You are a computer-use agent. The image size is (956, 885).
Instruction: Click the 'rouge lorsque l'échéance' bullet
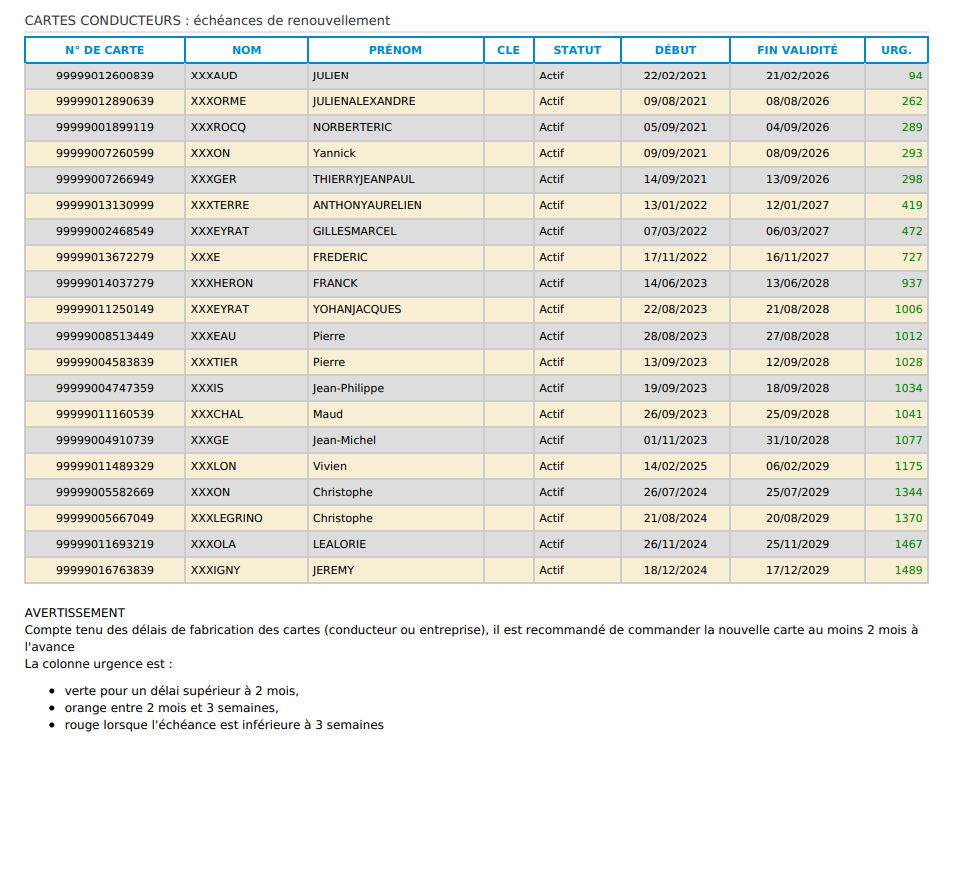(x=224, y=725)
